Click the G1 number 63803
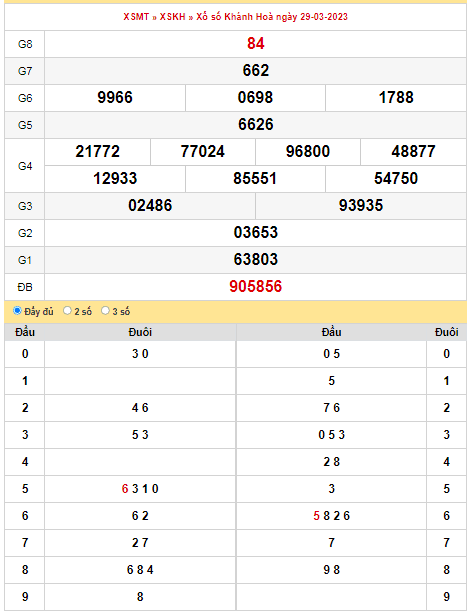The width and height of the screenshot is (473, 614). pos(256,260)
